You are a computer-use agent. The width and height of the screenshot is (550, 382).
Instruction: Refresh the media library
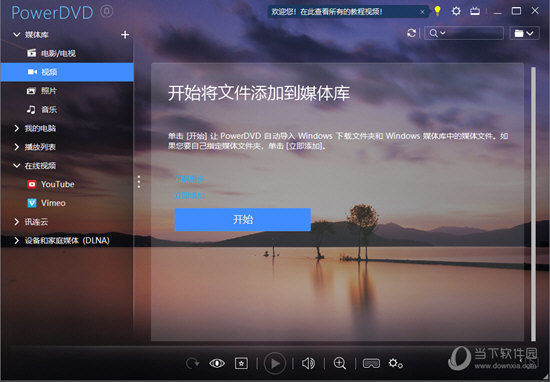click(411, 33)
